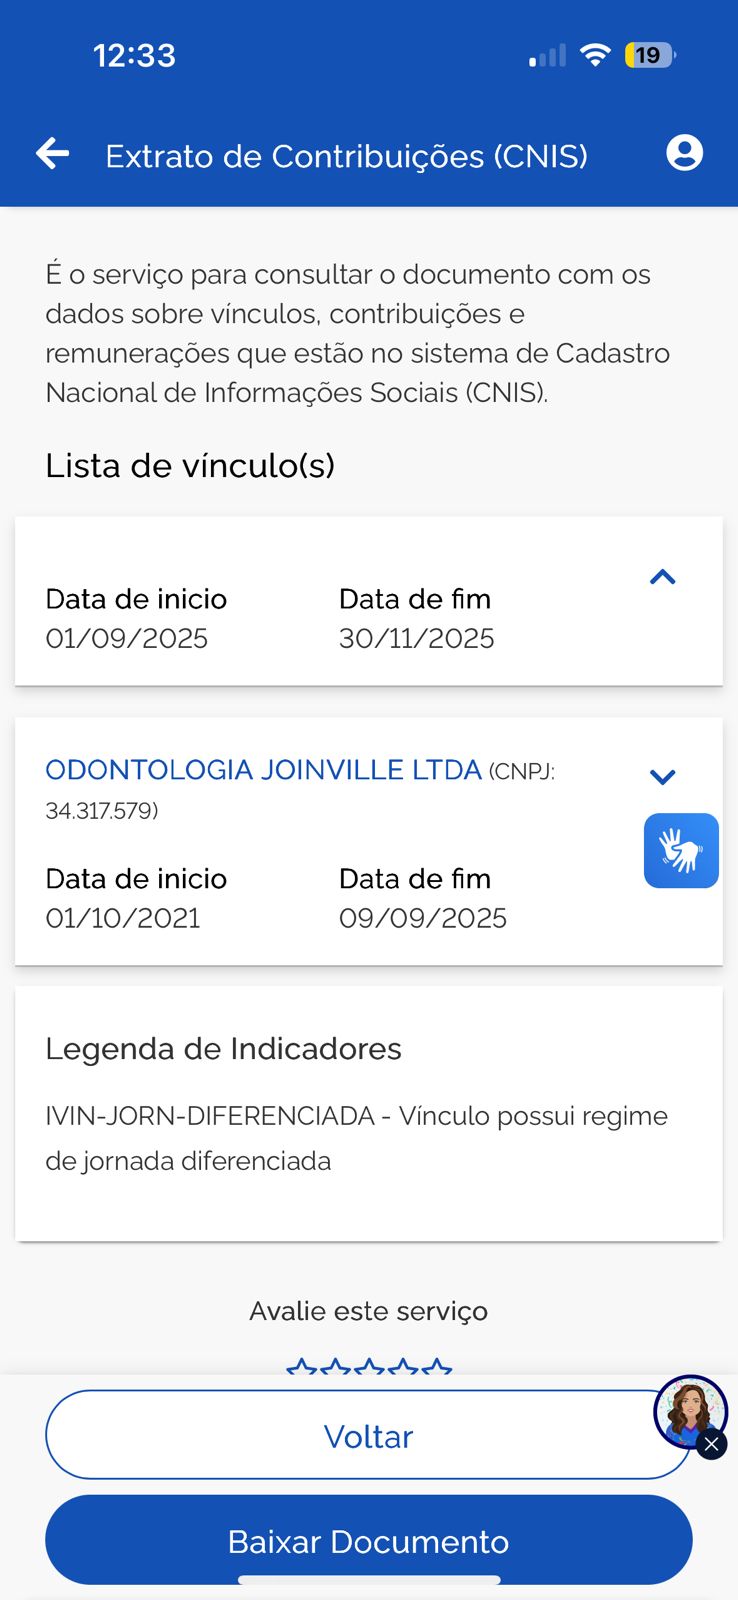Rate the service with the first star
The image size is (738, 1600).
(301, 1367)
